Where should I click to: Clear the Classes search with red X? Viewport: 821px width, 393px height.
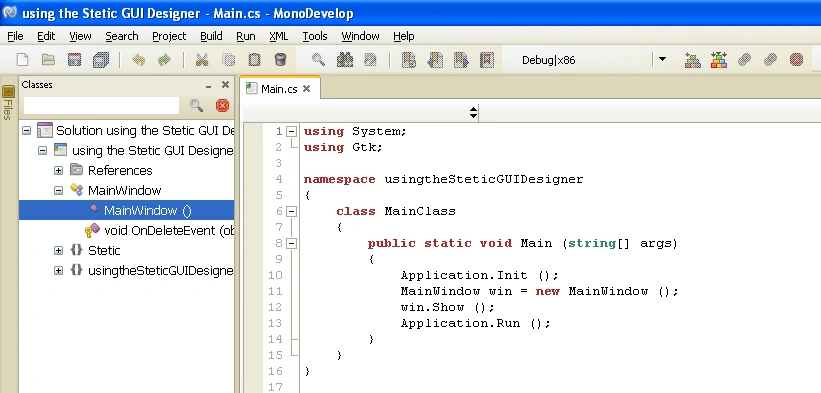pos(223,106)
